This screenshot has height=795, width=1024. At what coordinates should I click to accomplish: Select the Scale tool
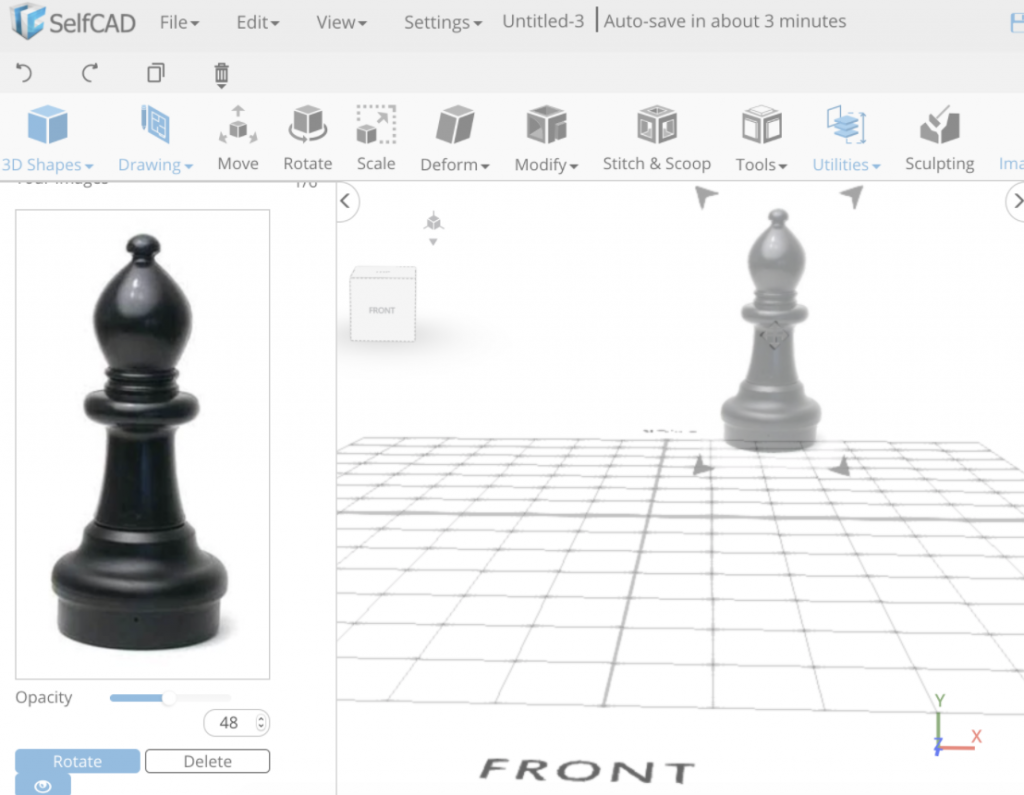(375, 137)
